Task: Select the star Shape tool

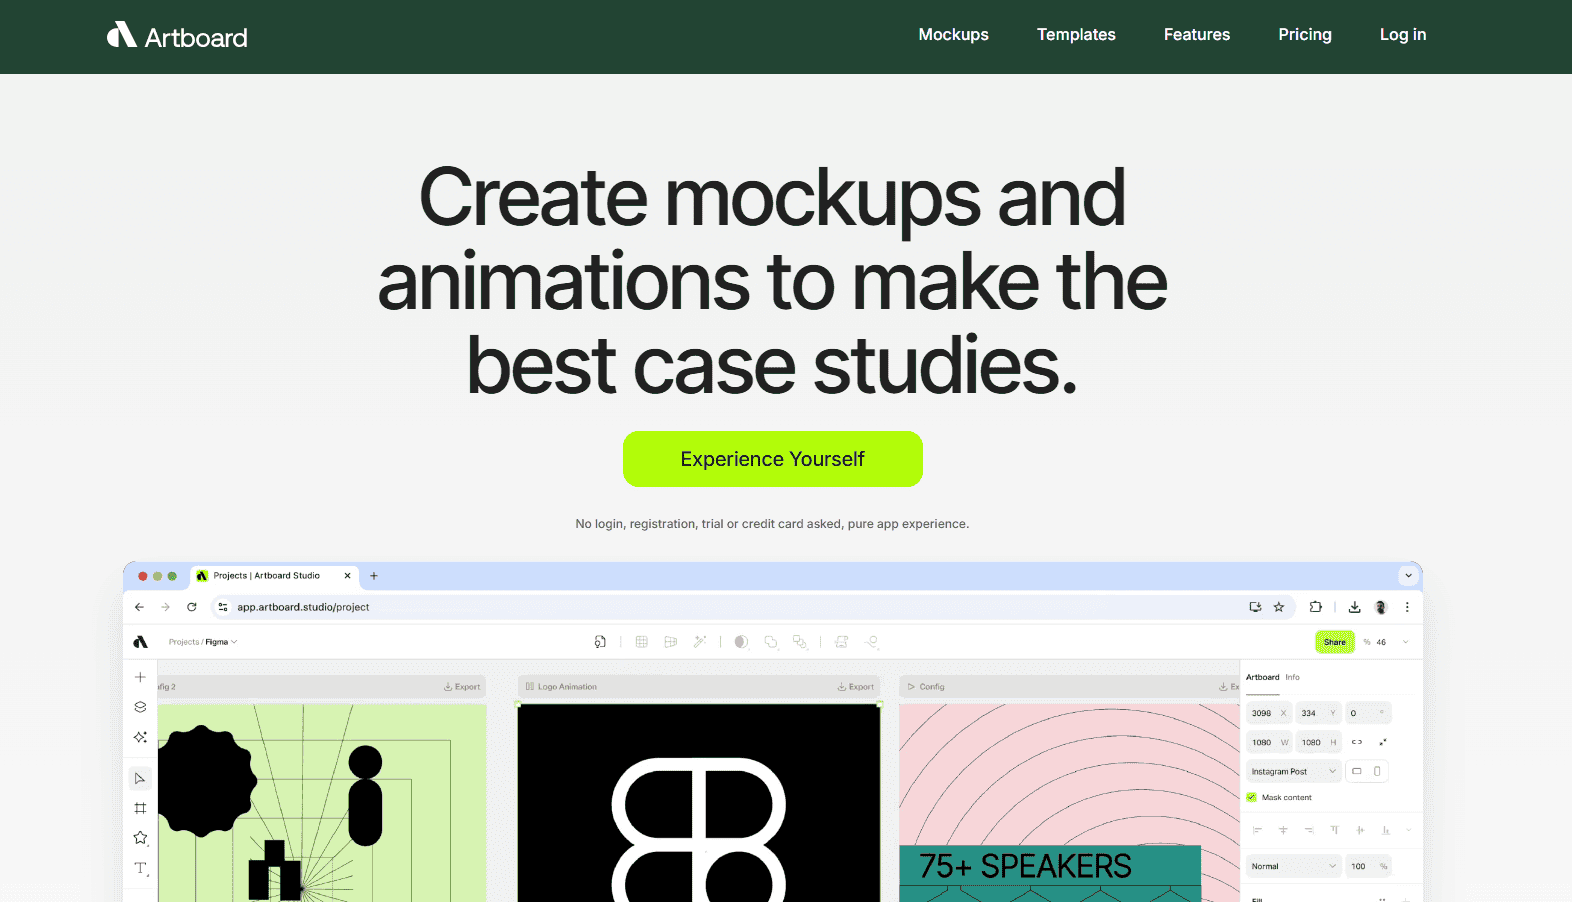Action: tap(140, 838)
